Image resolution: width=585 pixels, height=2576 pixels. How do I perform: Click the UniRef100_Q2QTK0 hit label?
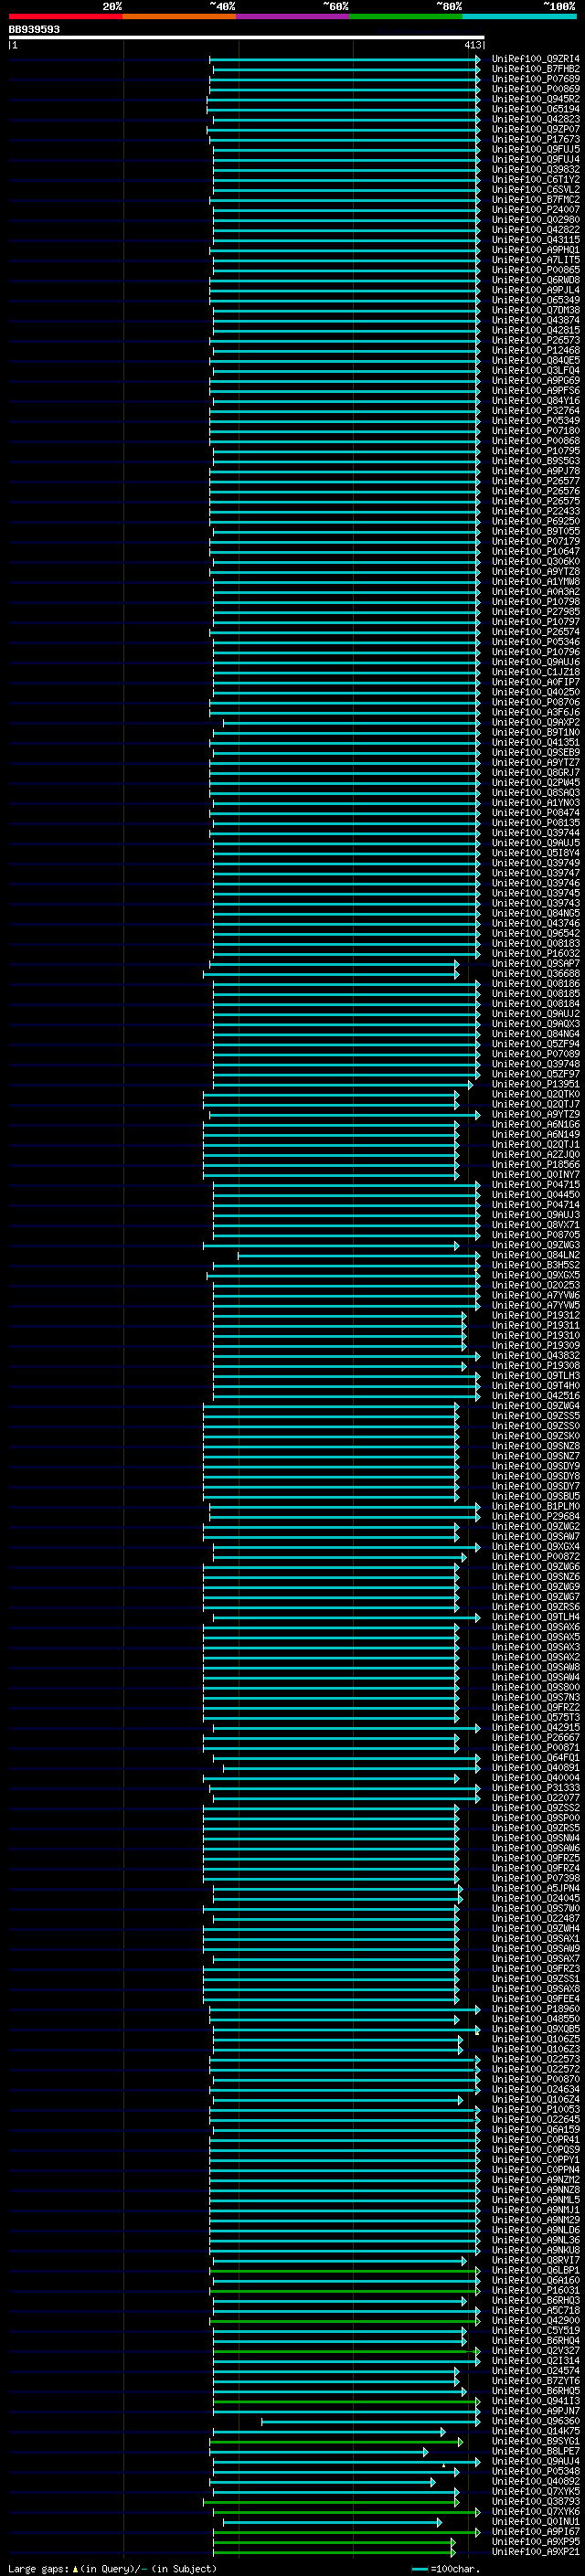[536, 1095]
